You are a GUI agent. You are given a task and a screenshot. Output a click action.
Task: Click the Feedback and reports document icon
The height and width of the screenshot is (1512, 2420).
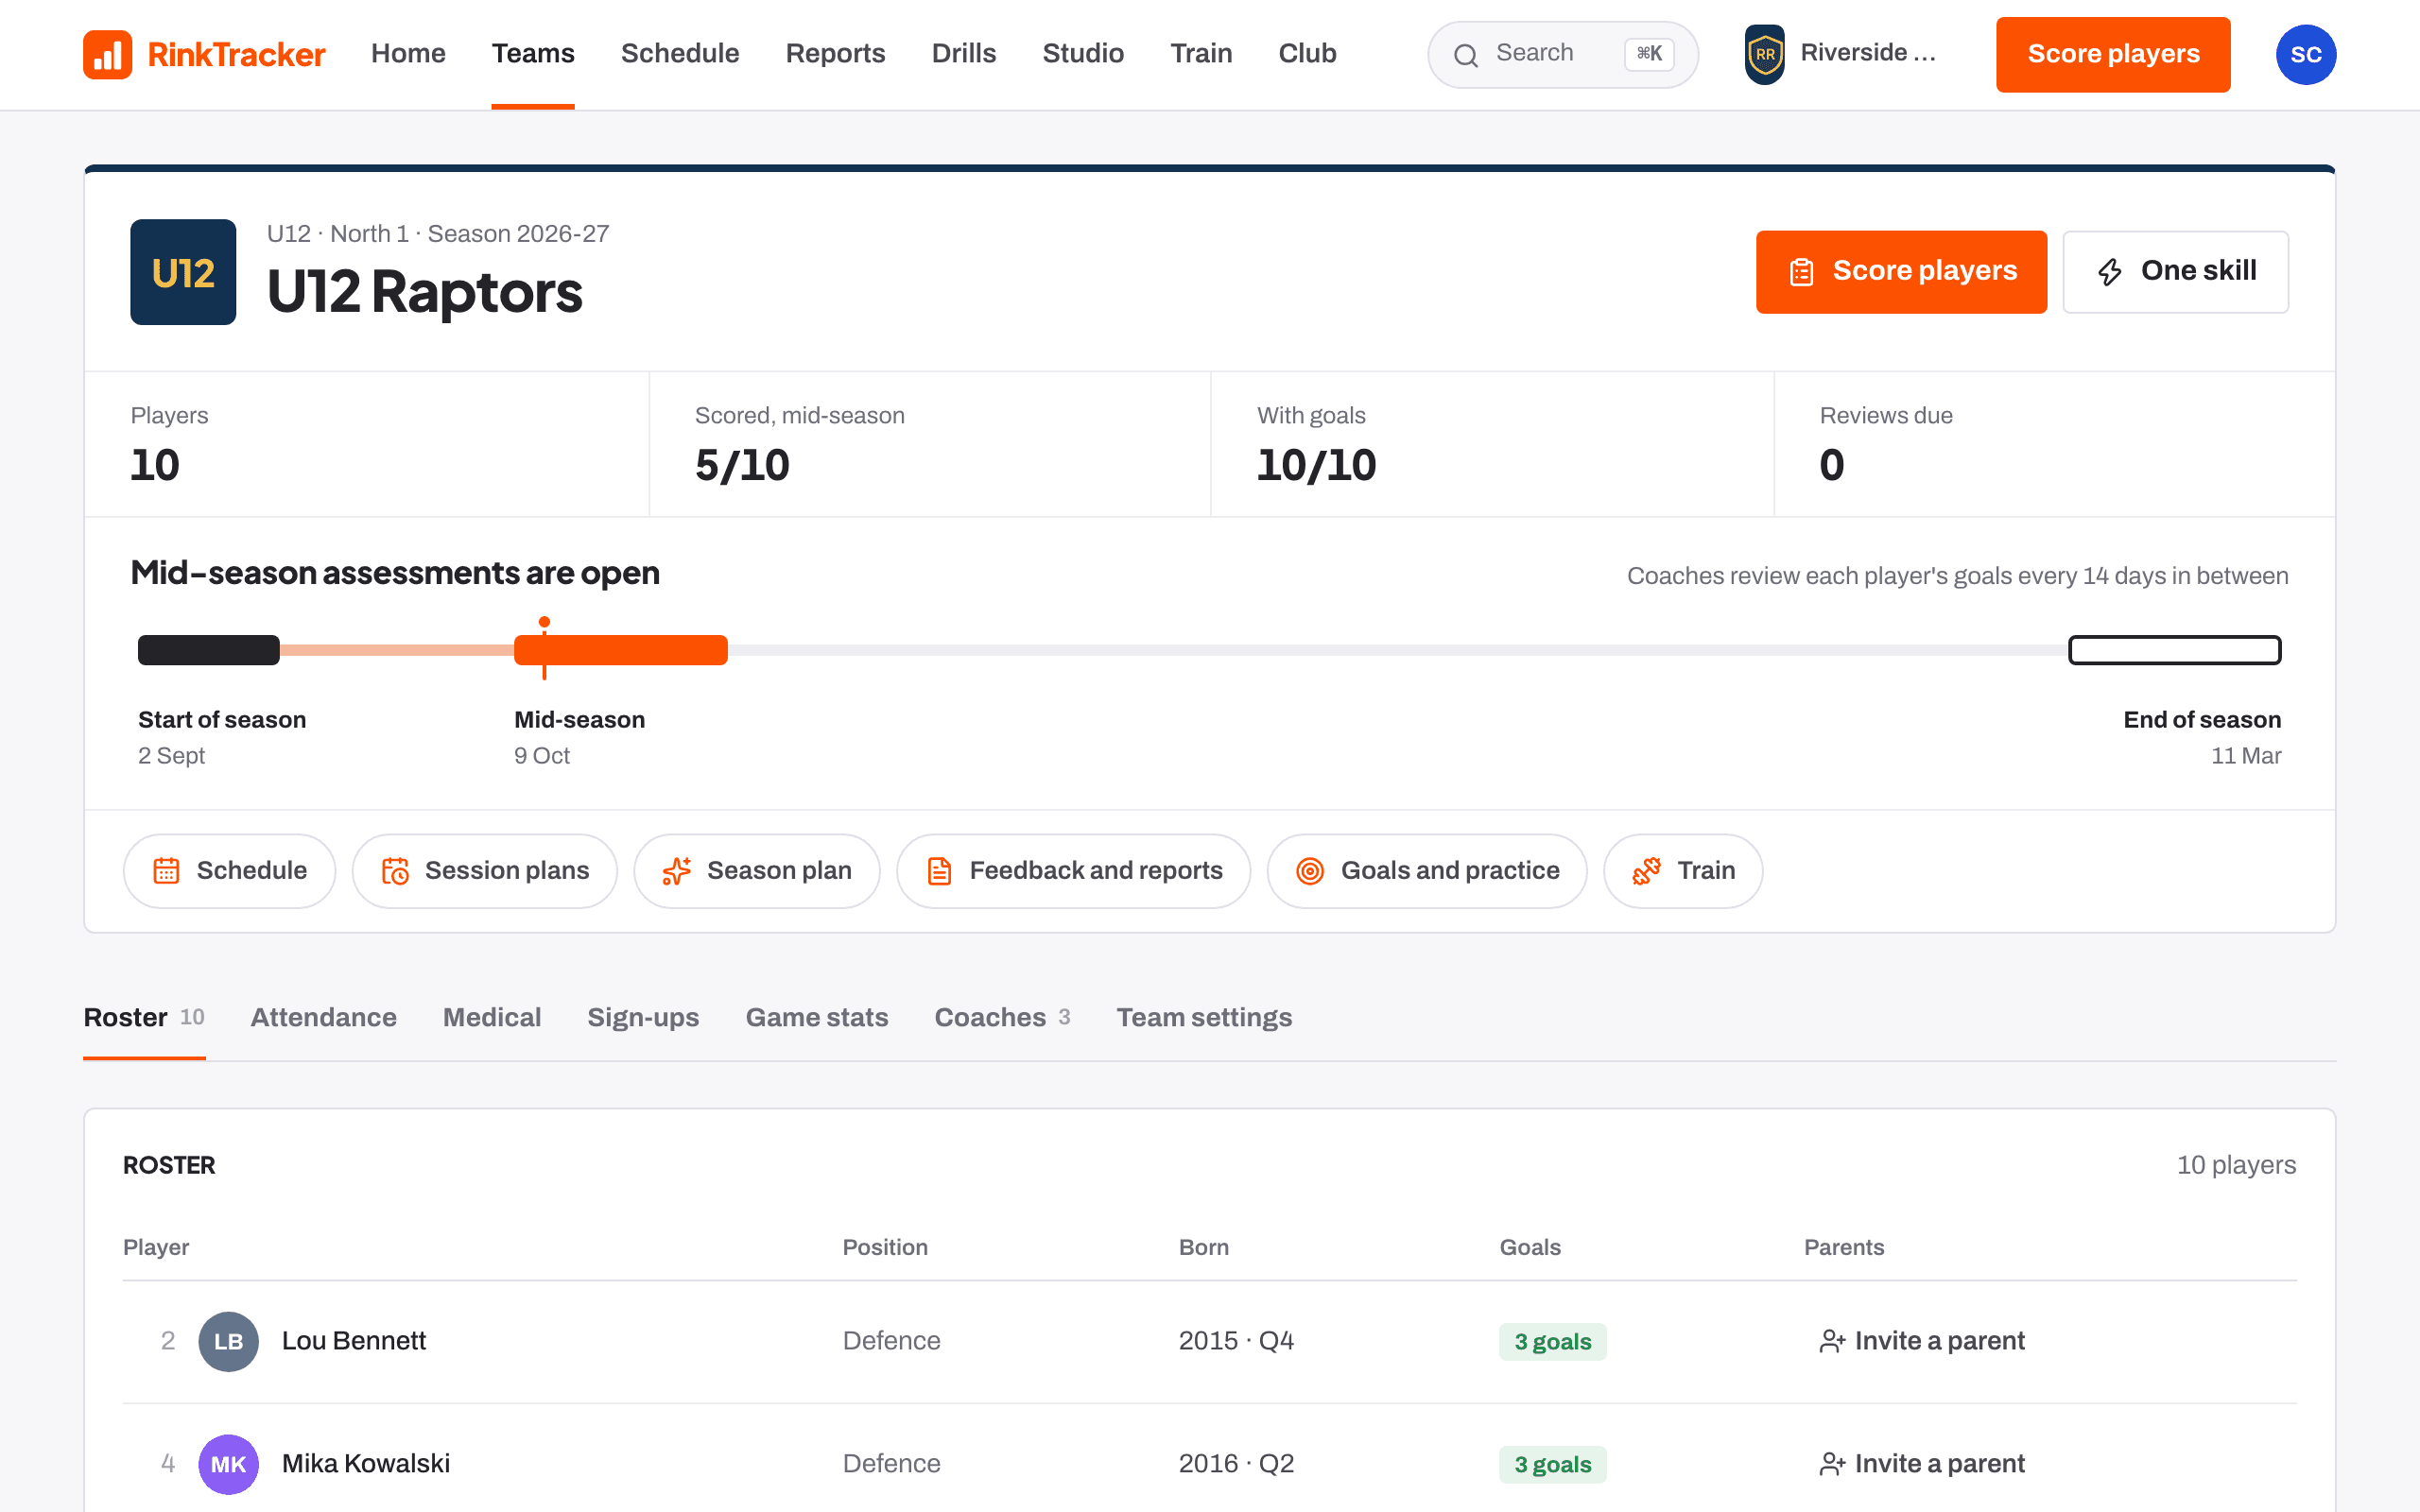pos(939,871)
